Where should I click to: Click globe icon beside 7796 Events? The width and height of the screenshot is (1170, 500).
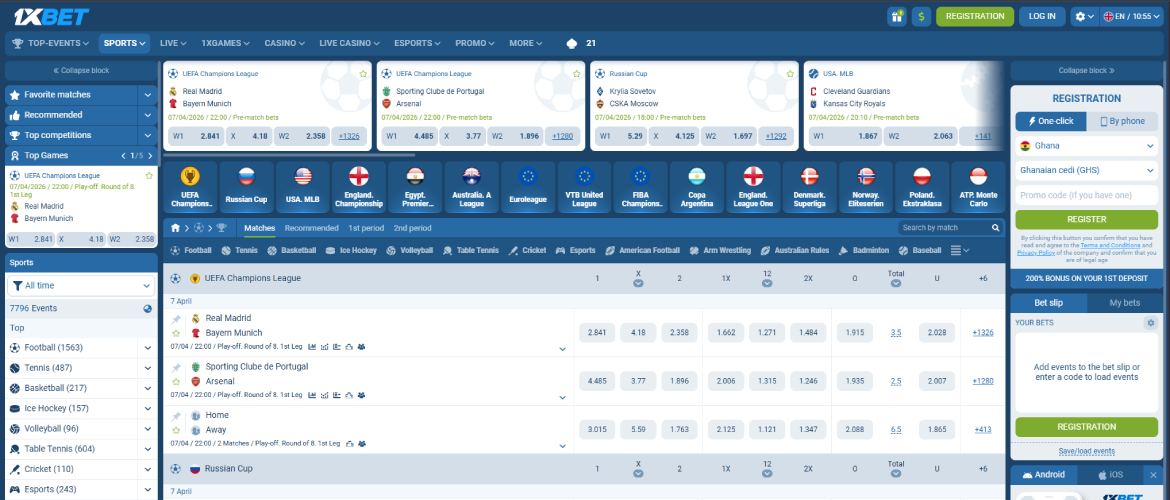(x=148, y=308)
